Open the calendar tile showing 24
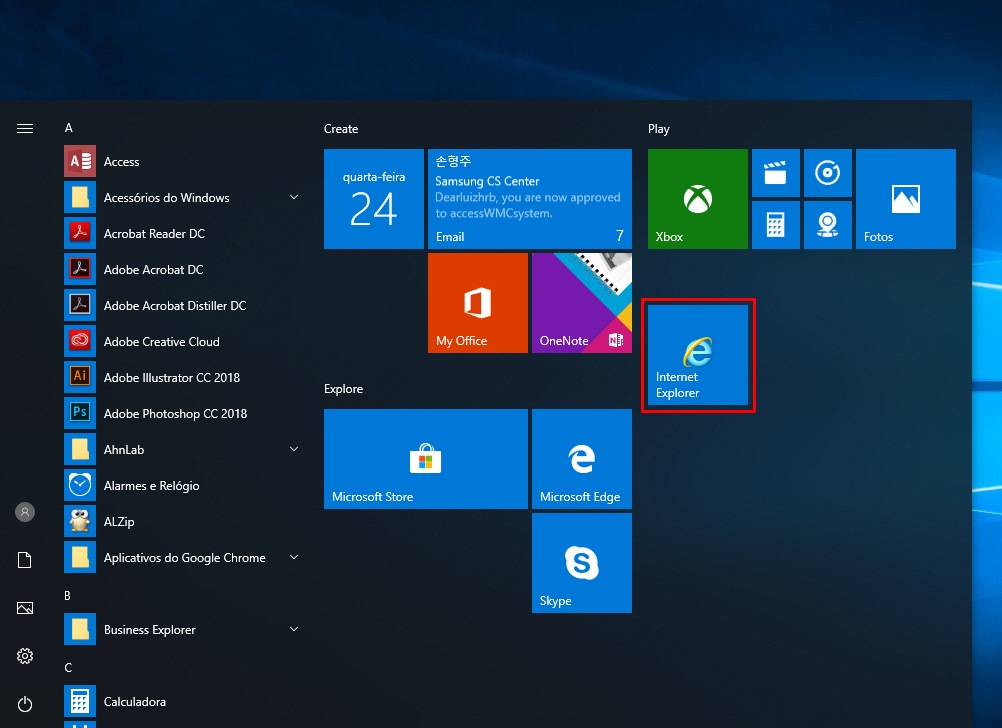The width and height of the screenshot is (1002, 728). [x=374, y=199]
